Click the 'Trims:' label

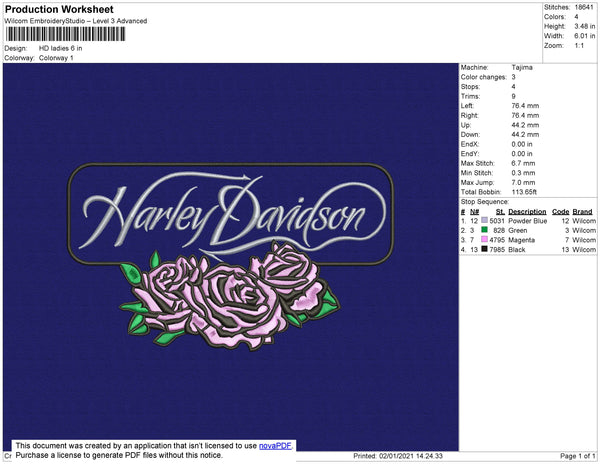point(470,96)
